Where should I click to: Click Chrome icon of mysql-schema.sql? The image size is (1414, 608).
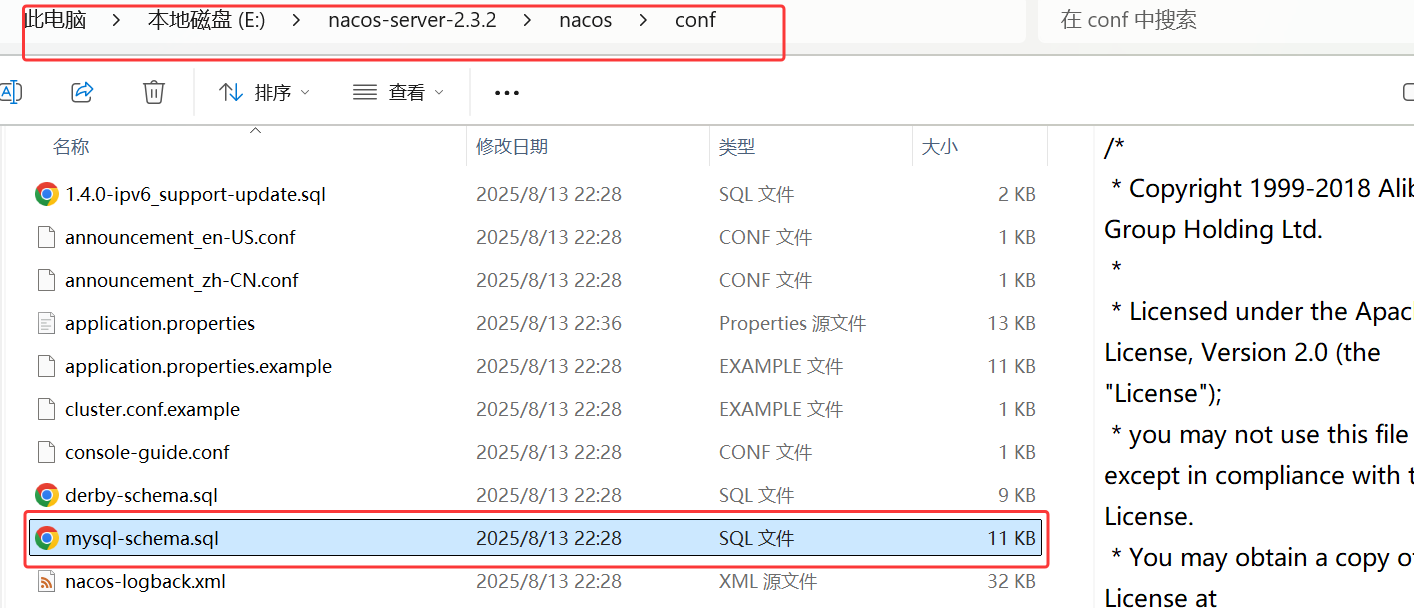click(x=46, y=538)
